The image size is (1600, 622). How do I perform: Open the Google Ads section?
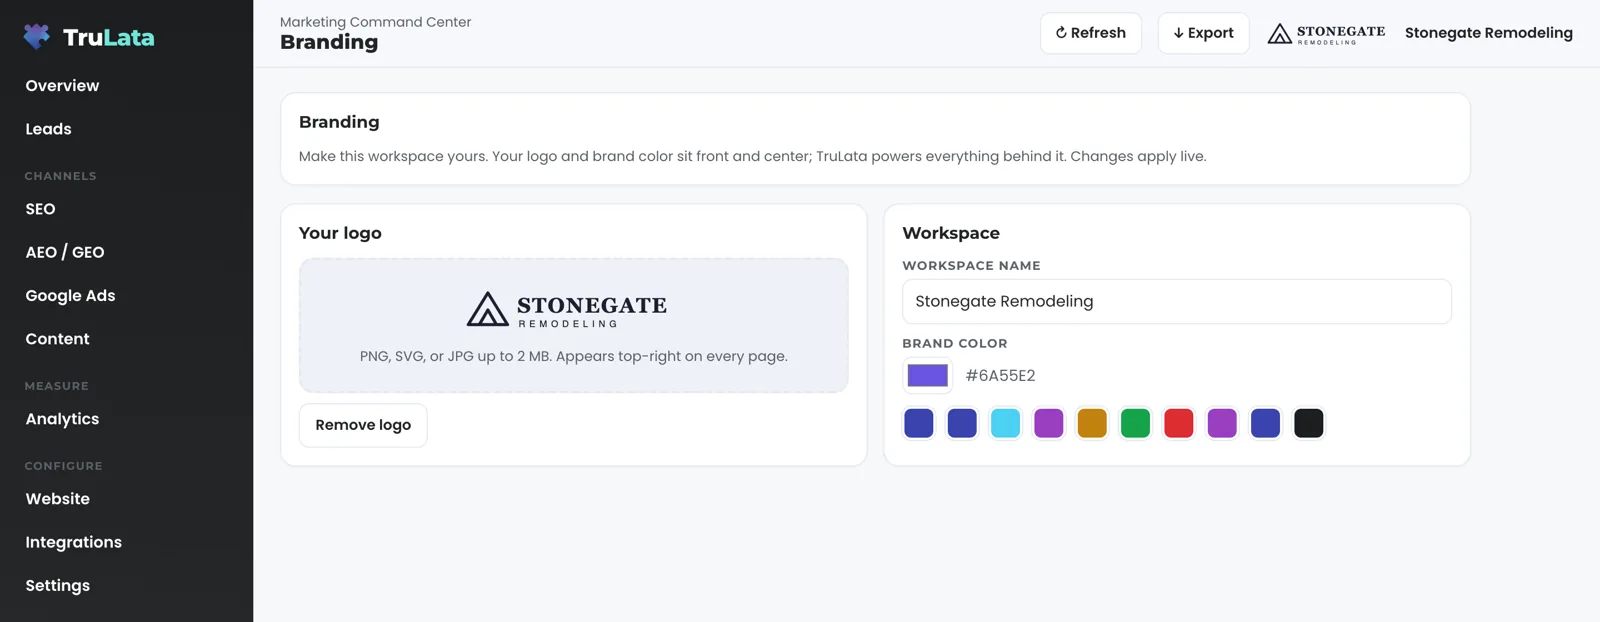[x=70, y=296]
